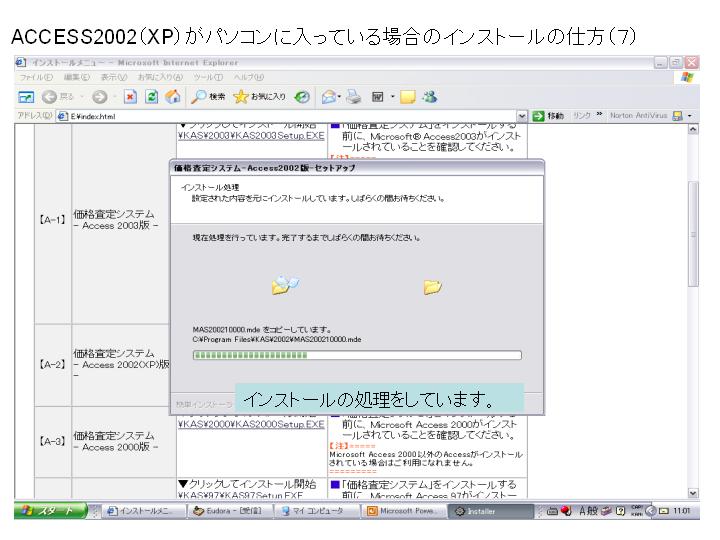Click the system tray clock 11:01
The height and width of the screenshot is (540, 720).
click(681, 511)
